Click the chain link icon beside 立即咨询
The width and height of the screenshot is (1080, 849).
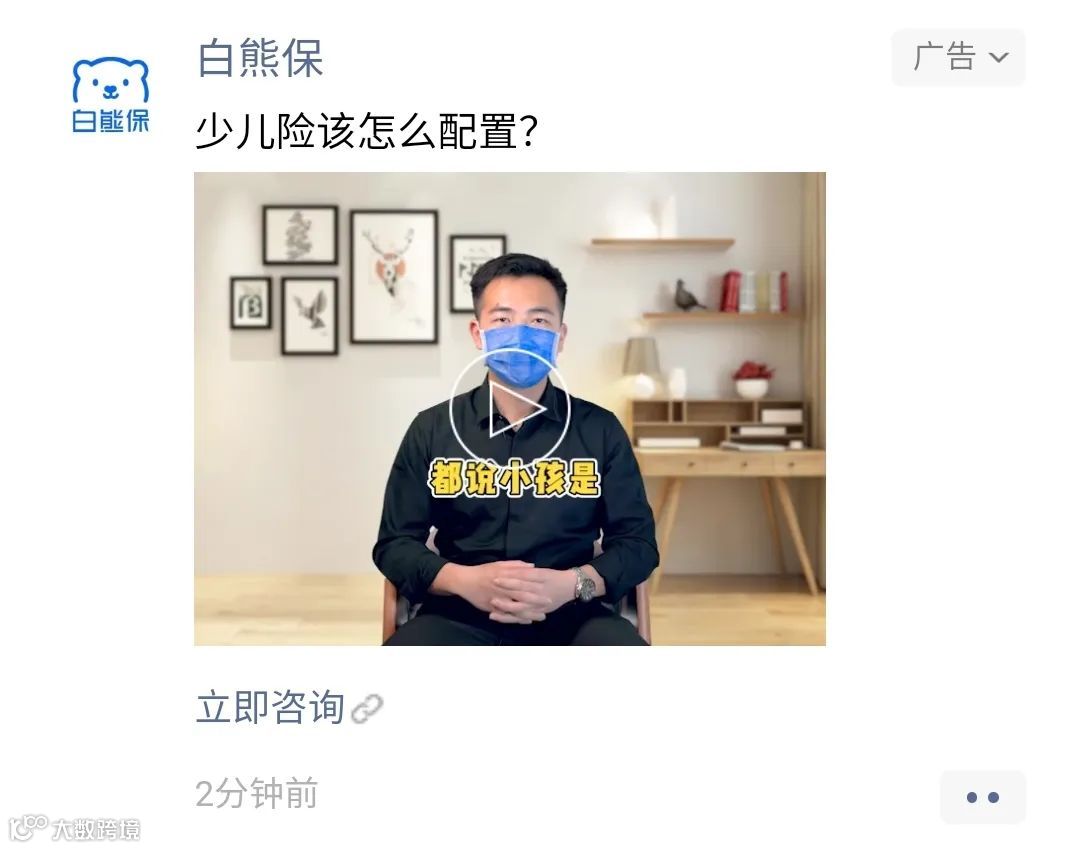pos(367,709)
